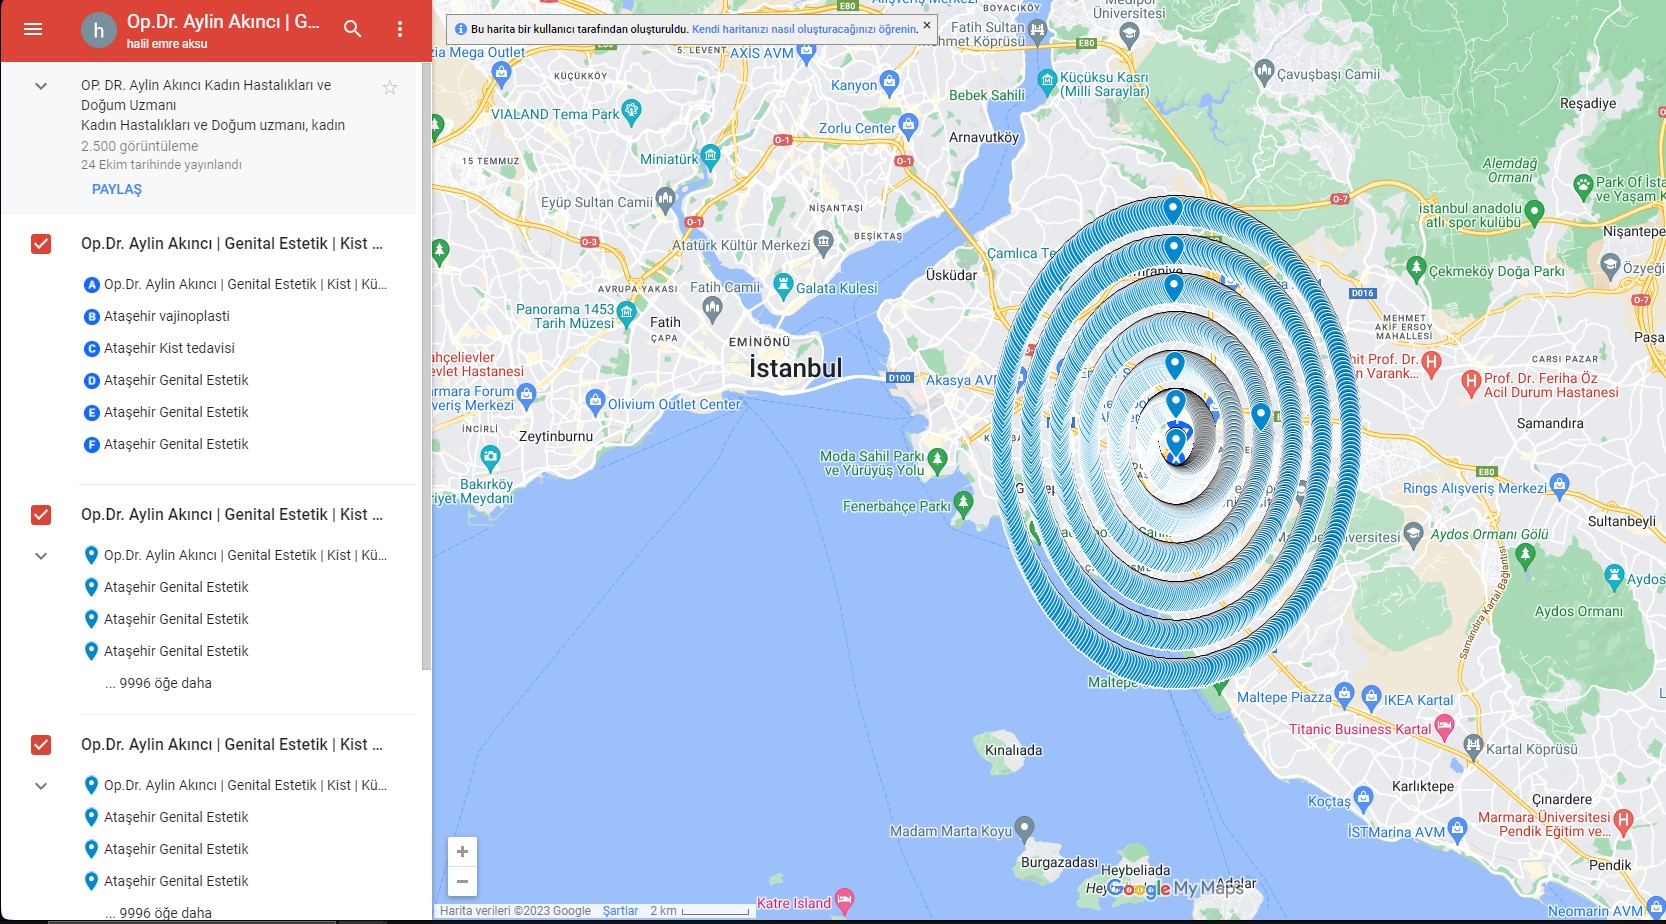
Task: Select marker B 'Ataşehir vajinoplasti'
Action: [91, 316]
